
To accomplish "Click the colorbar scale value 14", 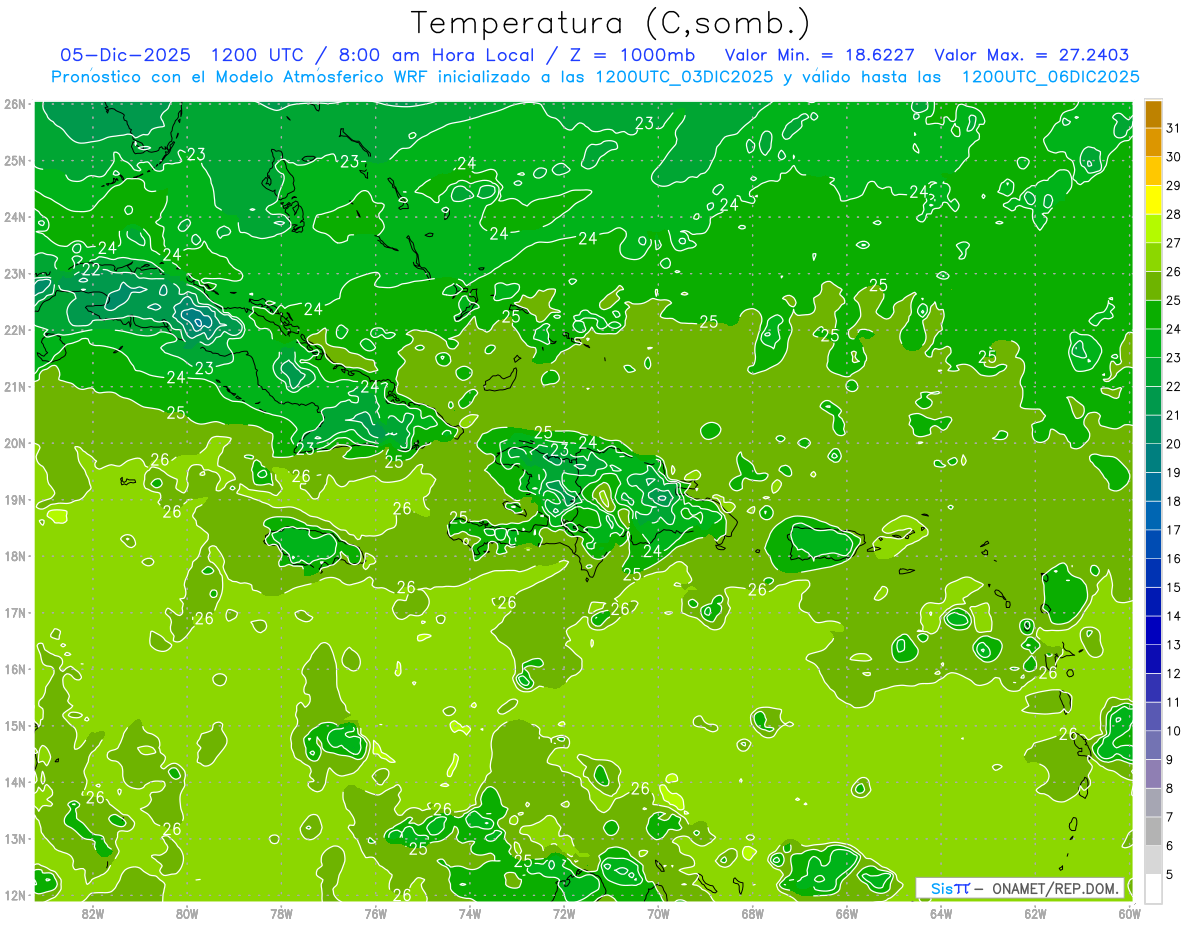I will [x=1173, y=616].
